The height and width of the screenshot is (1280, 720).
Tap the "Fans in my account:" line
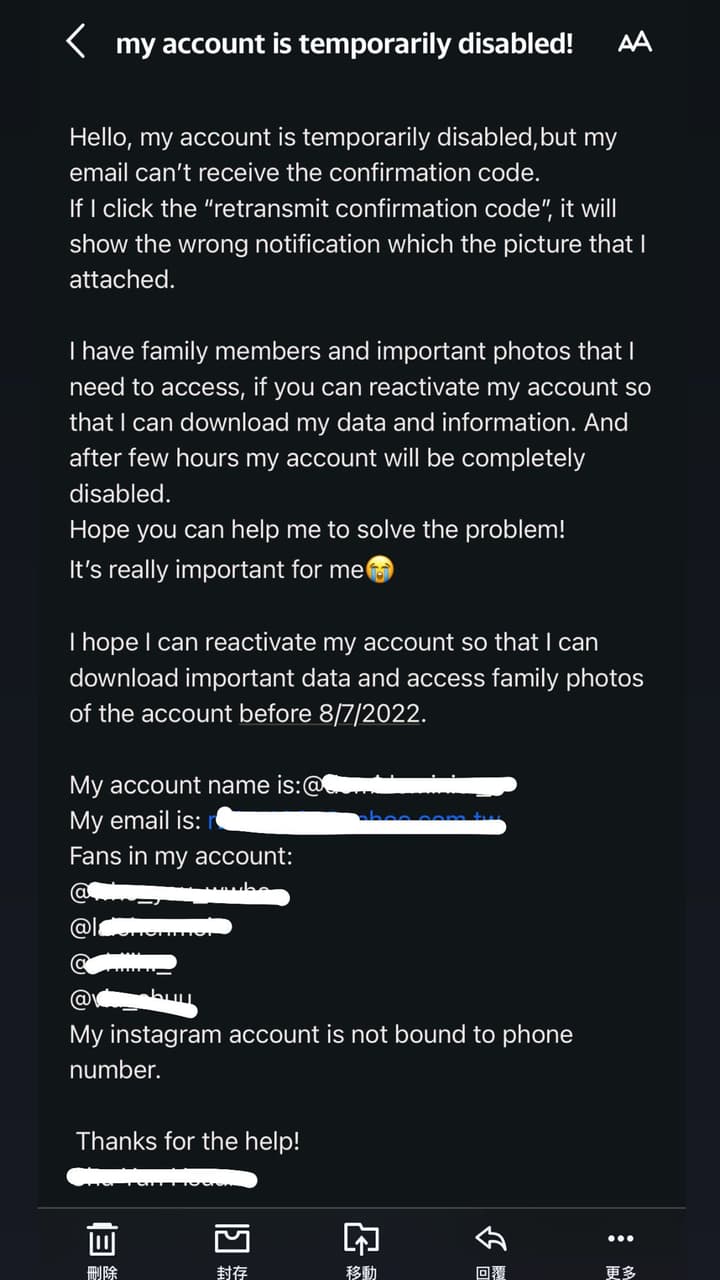click(x=181, y=857)
